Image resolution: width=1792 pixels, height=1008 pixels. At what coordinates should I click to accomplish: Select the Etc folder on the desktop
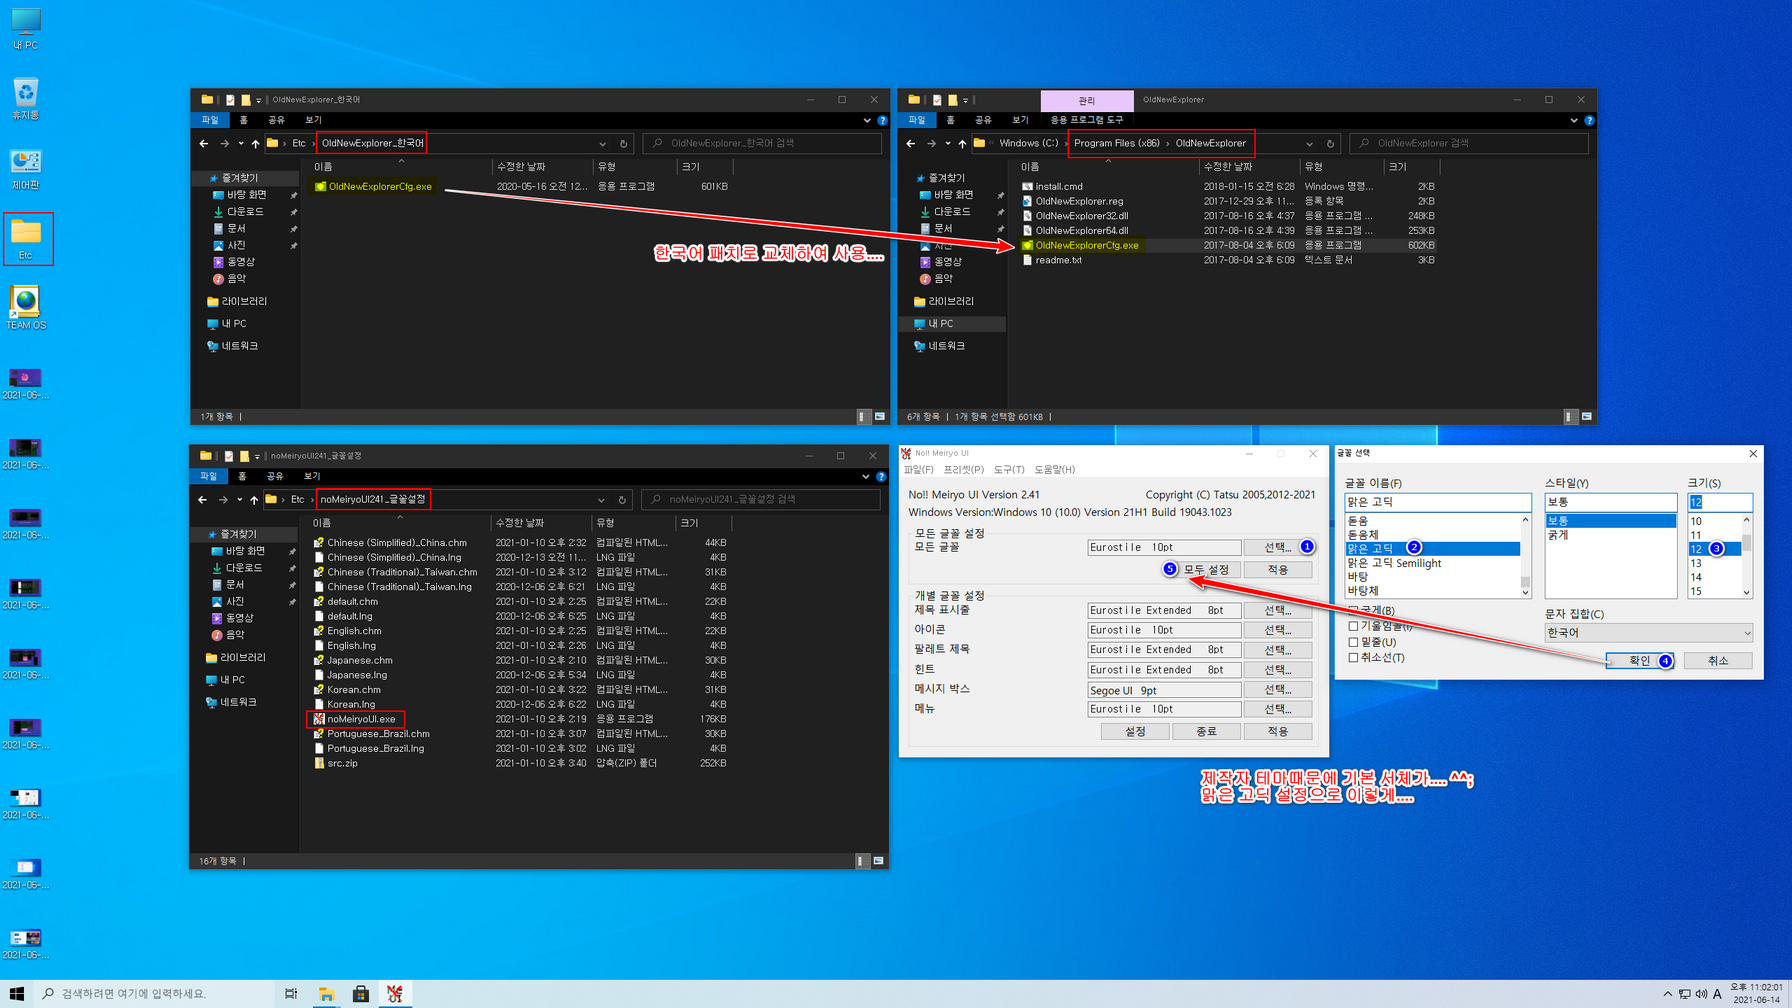point(27,239)
